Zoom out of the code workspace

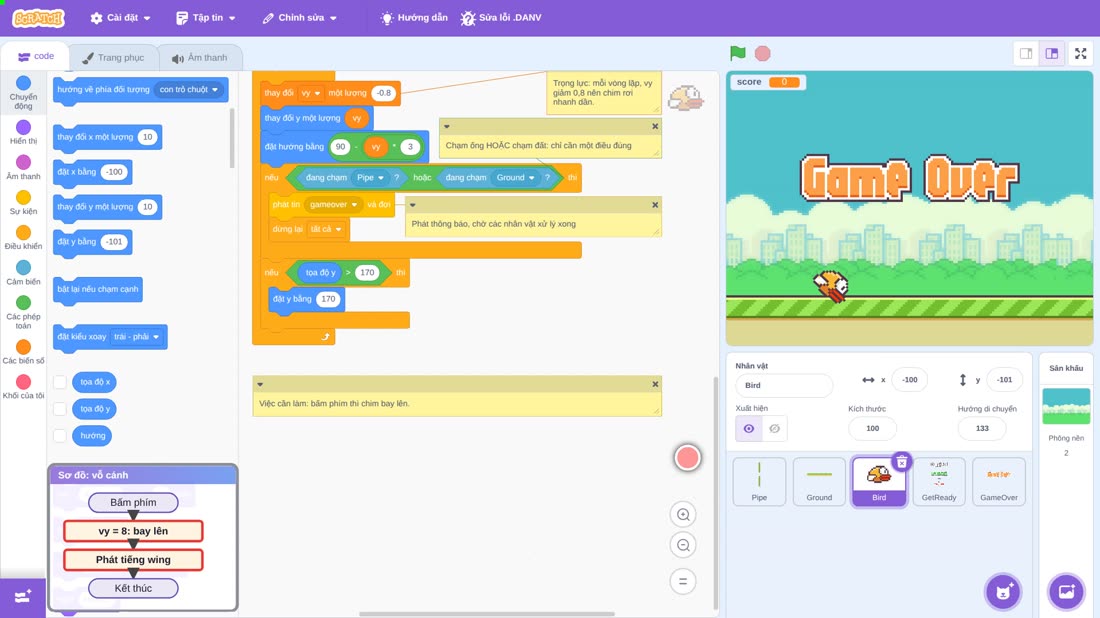coord(683,545)
